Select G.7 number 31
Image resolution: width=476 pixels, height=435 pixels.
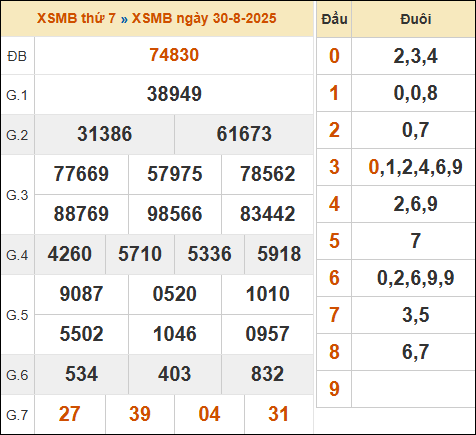tap(279, 414)
